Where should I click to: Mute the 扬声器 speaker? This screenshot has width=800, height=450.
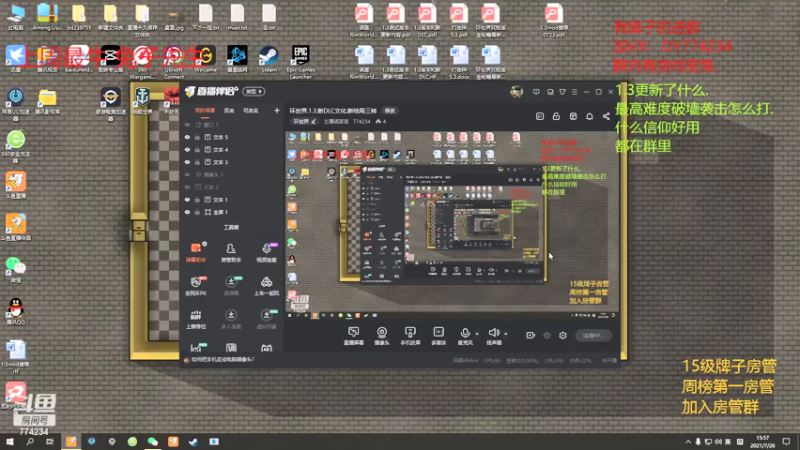493,336
